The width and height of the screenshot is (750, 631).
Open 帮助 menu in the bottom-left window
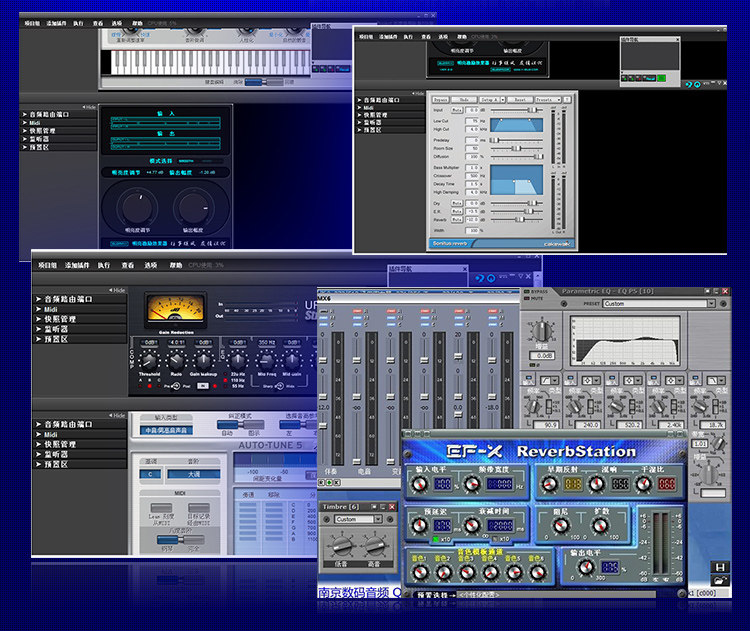click(176, 265)
